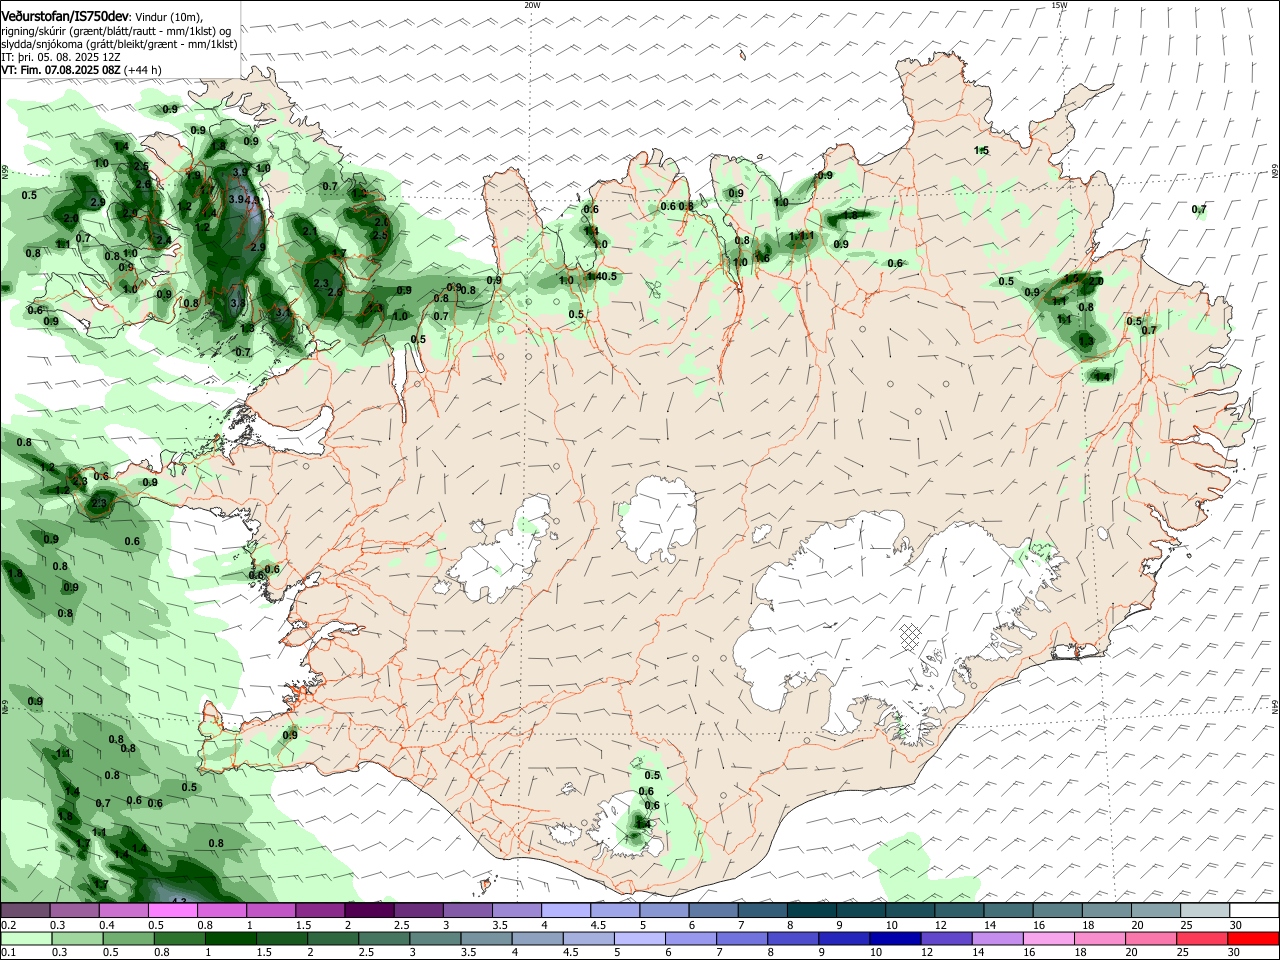The image size is (1280, 960).
Task: Click the 1.5 precipitation value in northeast Iceland
Action: pos(981,151)
